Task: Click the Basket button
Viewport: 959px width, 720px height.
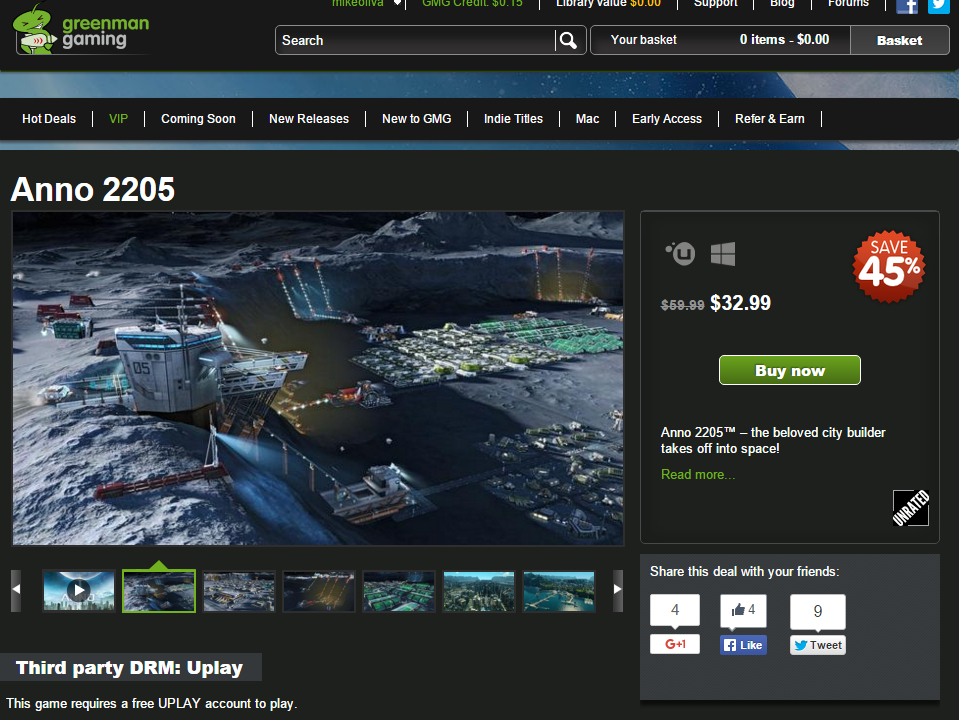Action: coord(899,40)
